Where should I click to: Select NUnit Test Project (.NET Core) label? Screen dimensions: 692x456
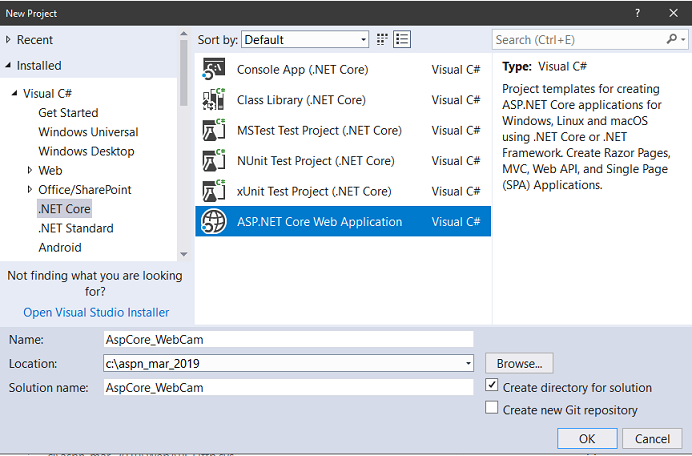(316, 161)
